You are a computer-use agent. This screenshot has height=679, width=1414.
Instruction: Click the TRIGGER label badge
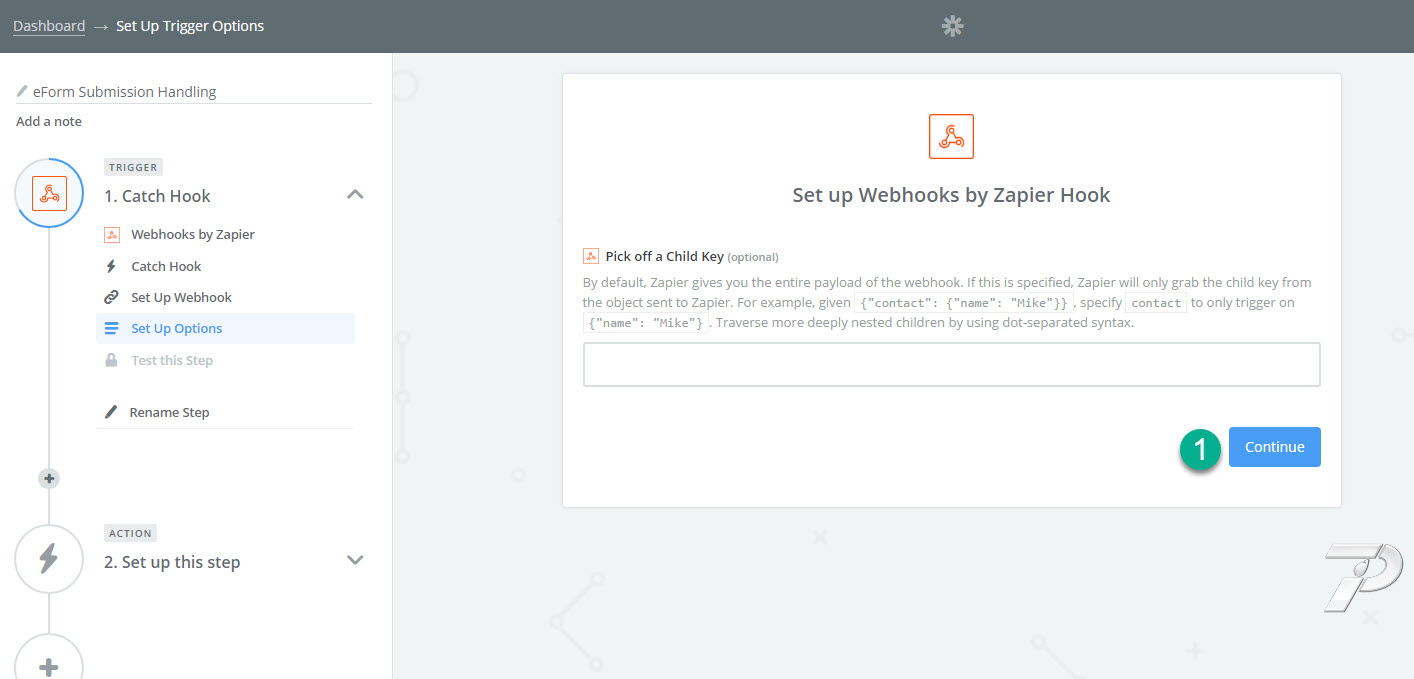(x=133, y=167)
